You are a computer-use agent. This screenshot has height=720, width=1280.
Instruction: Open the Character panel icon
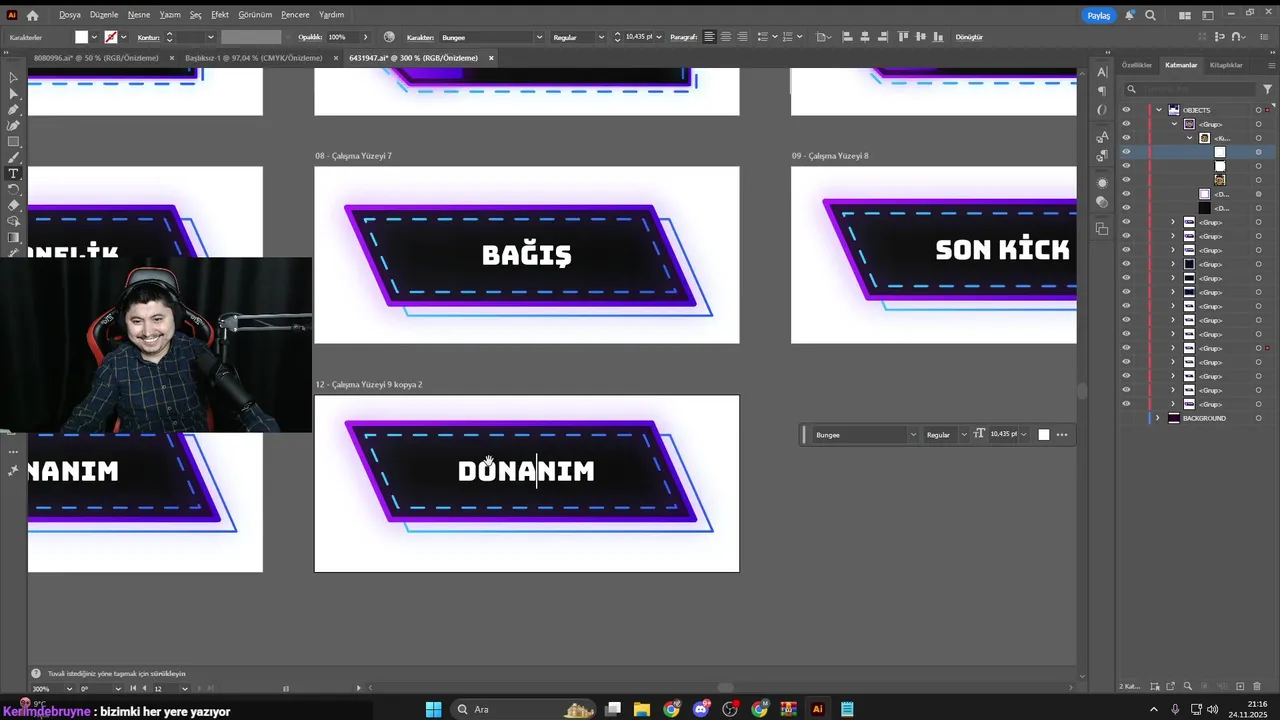coord(1102,72)
